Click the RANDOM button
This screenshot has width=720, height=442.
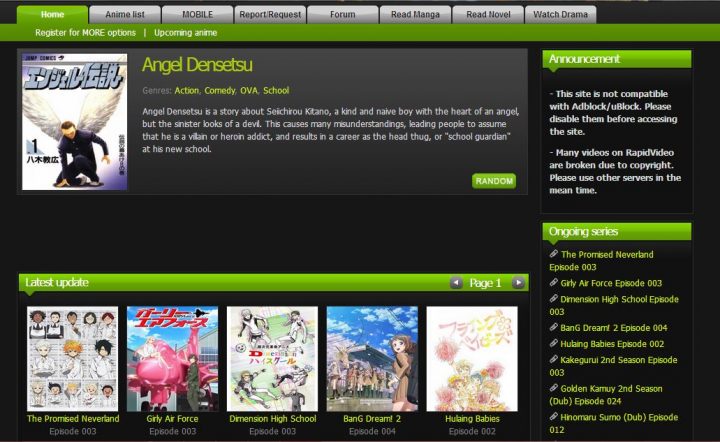pyautogui.click(x=494, y=181)
